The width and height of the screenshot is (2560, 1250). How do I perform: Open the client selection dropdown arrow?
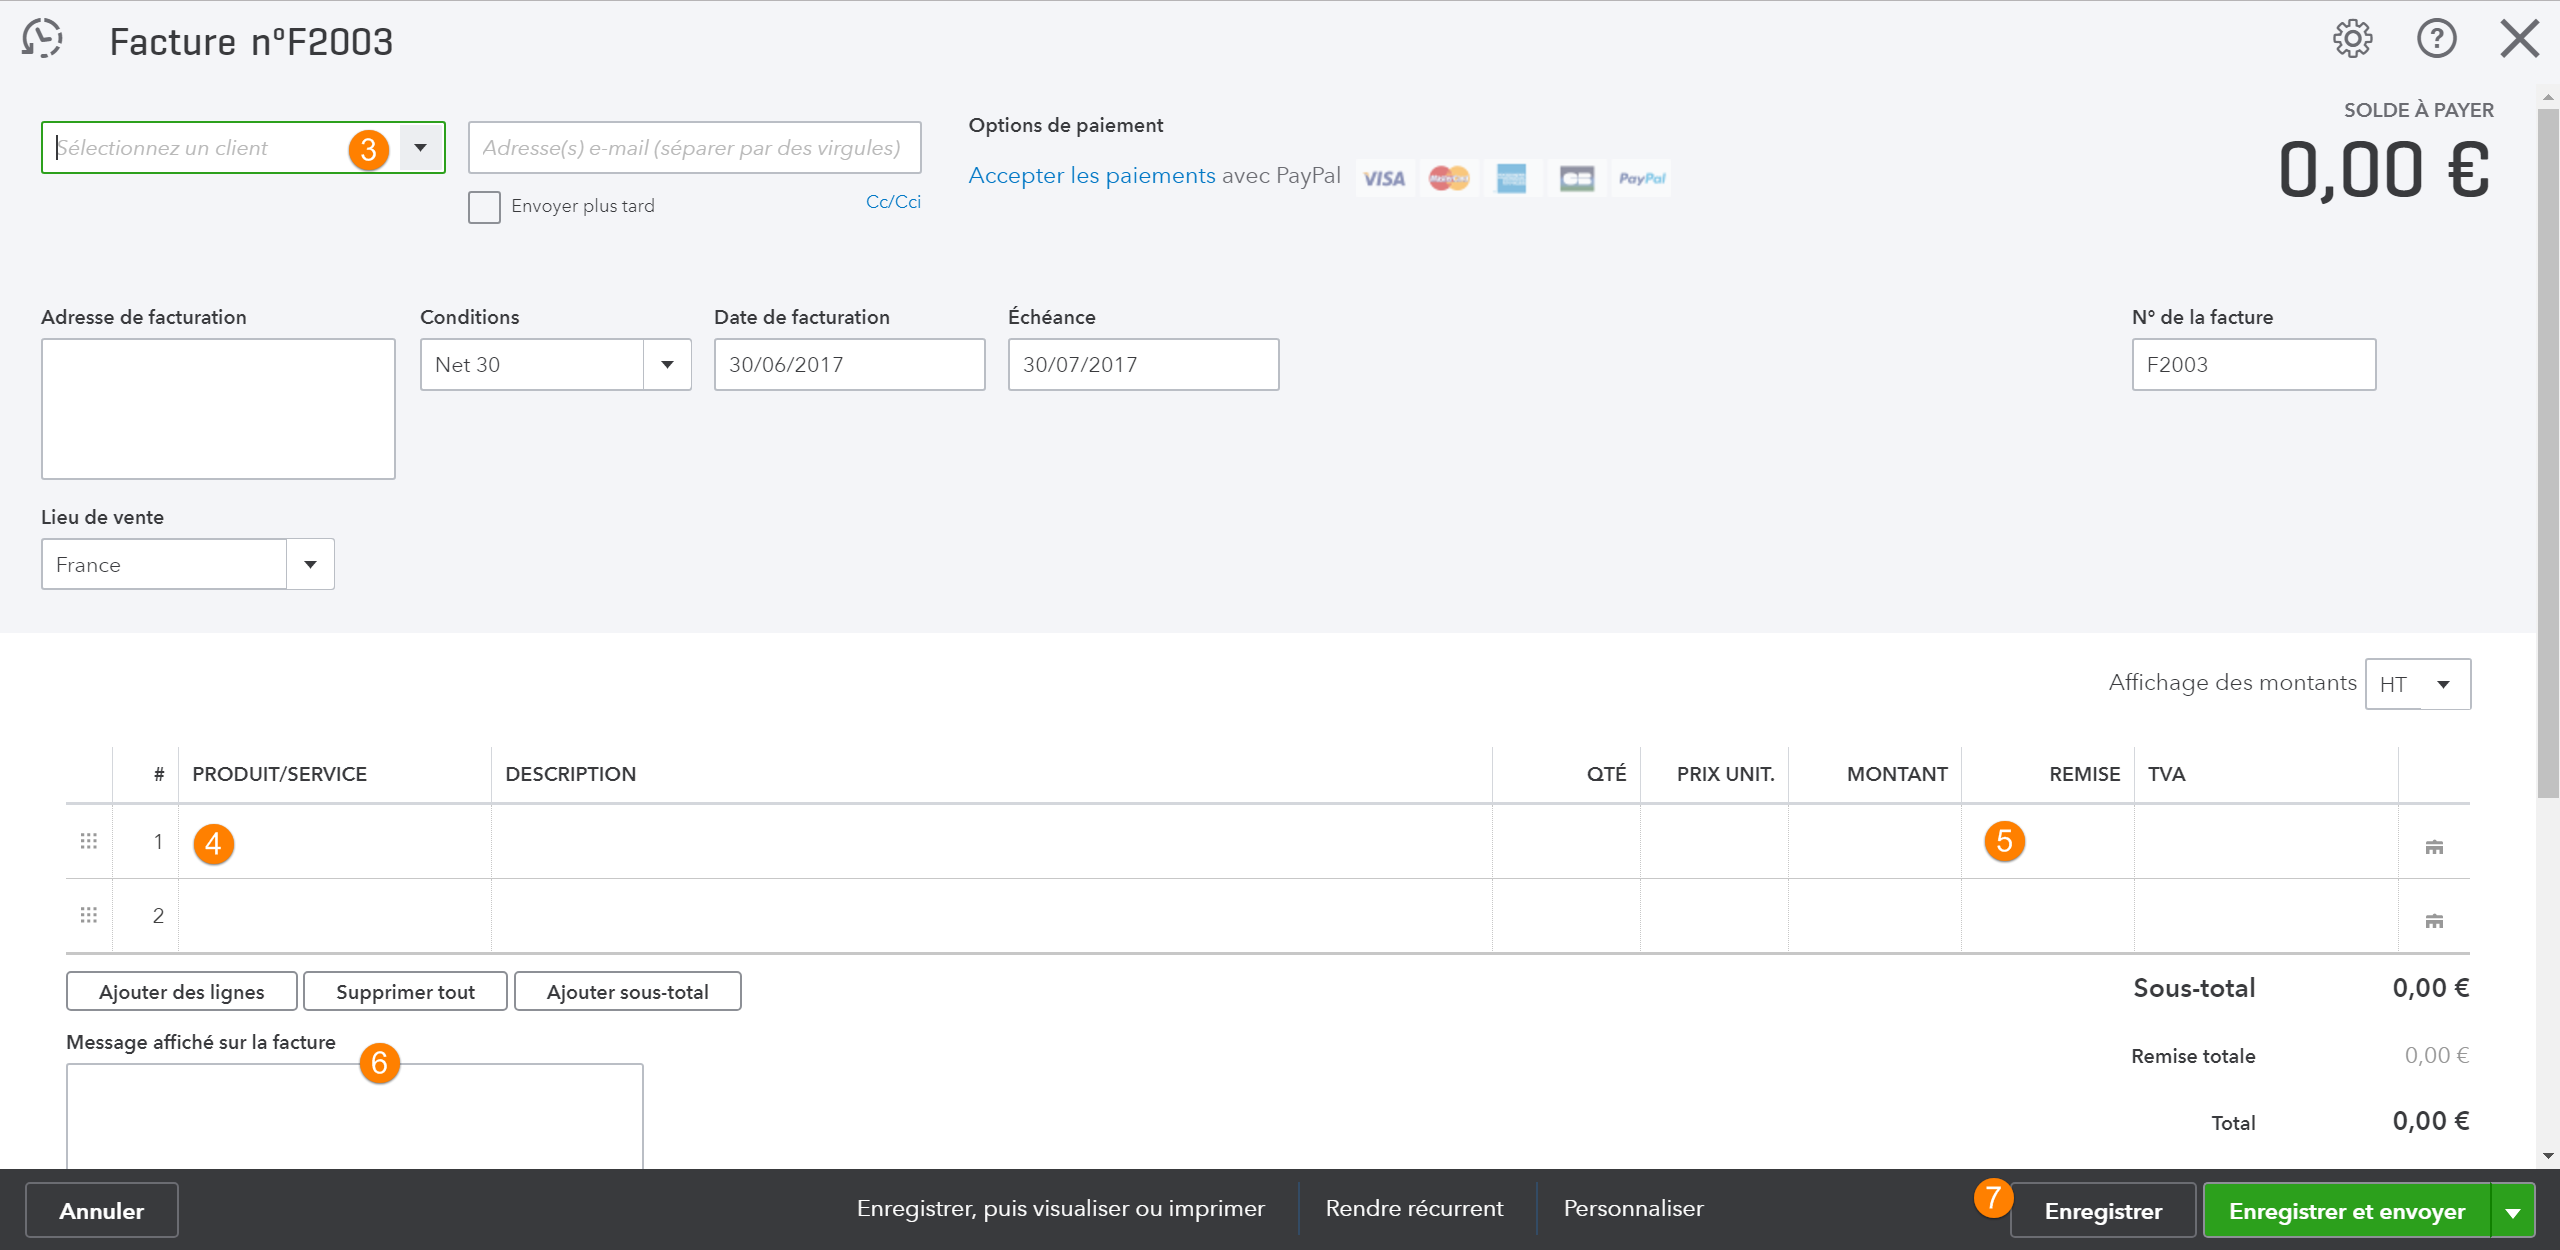(x=421, y=148)
